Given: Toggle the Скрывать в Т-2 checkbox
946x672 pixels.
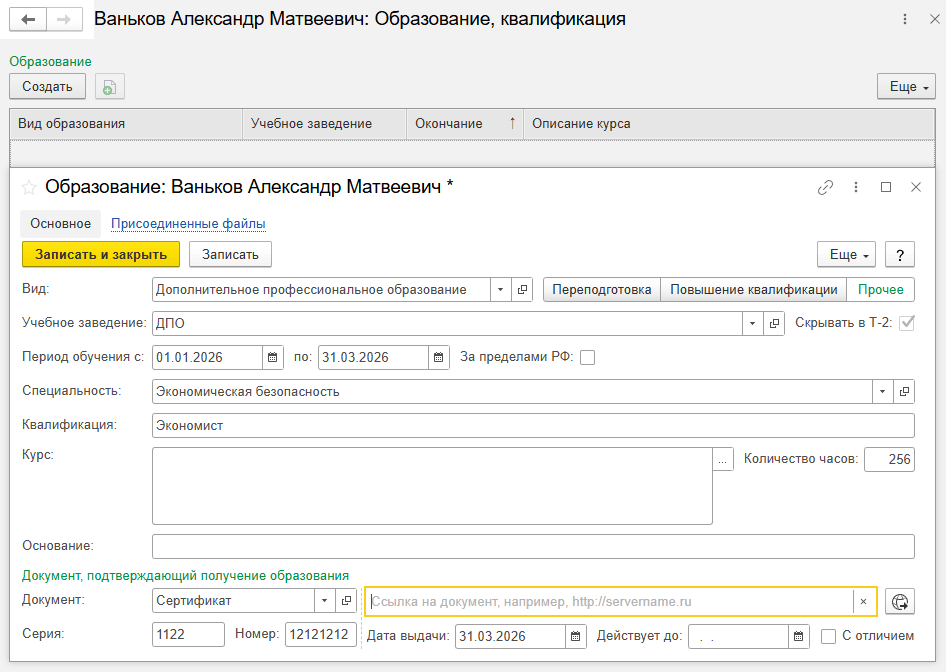Looking at the screenshot, I should point(907,323).
